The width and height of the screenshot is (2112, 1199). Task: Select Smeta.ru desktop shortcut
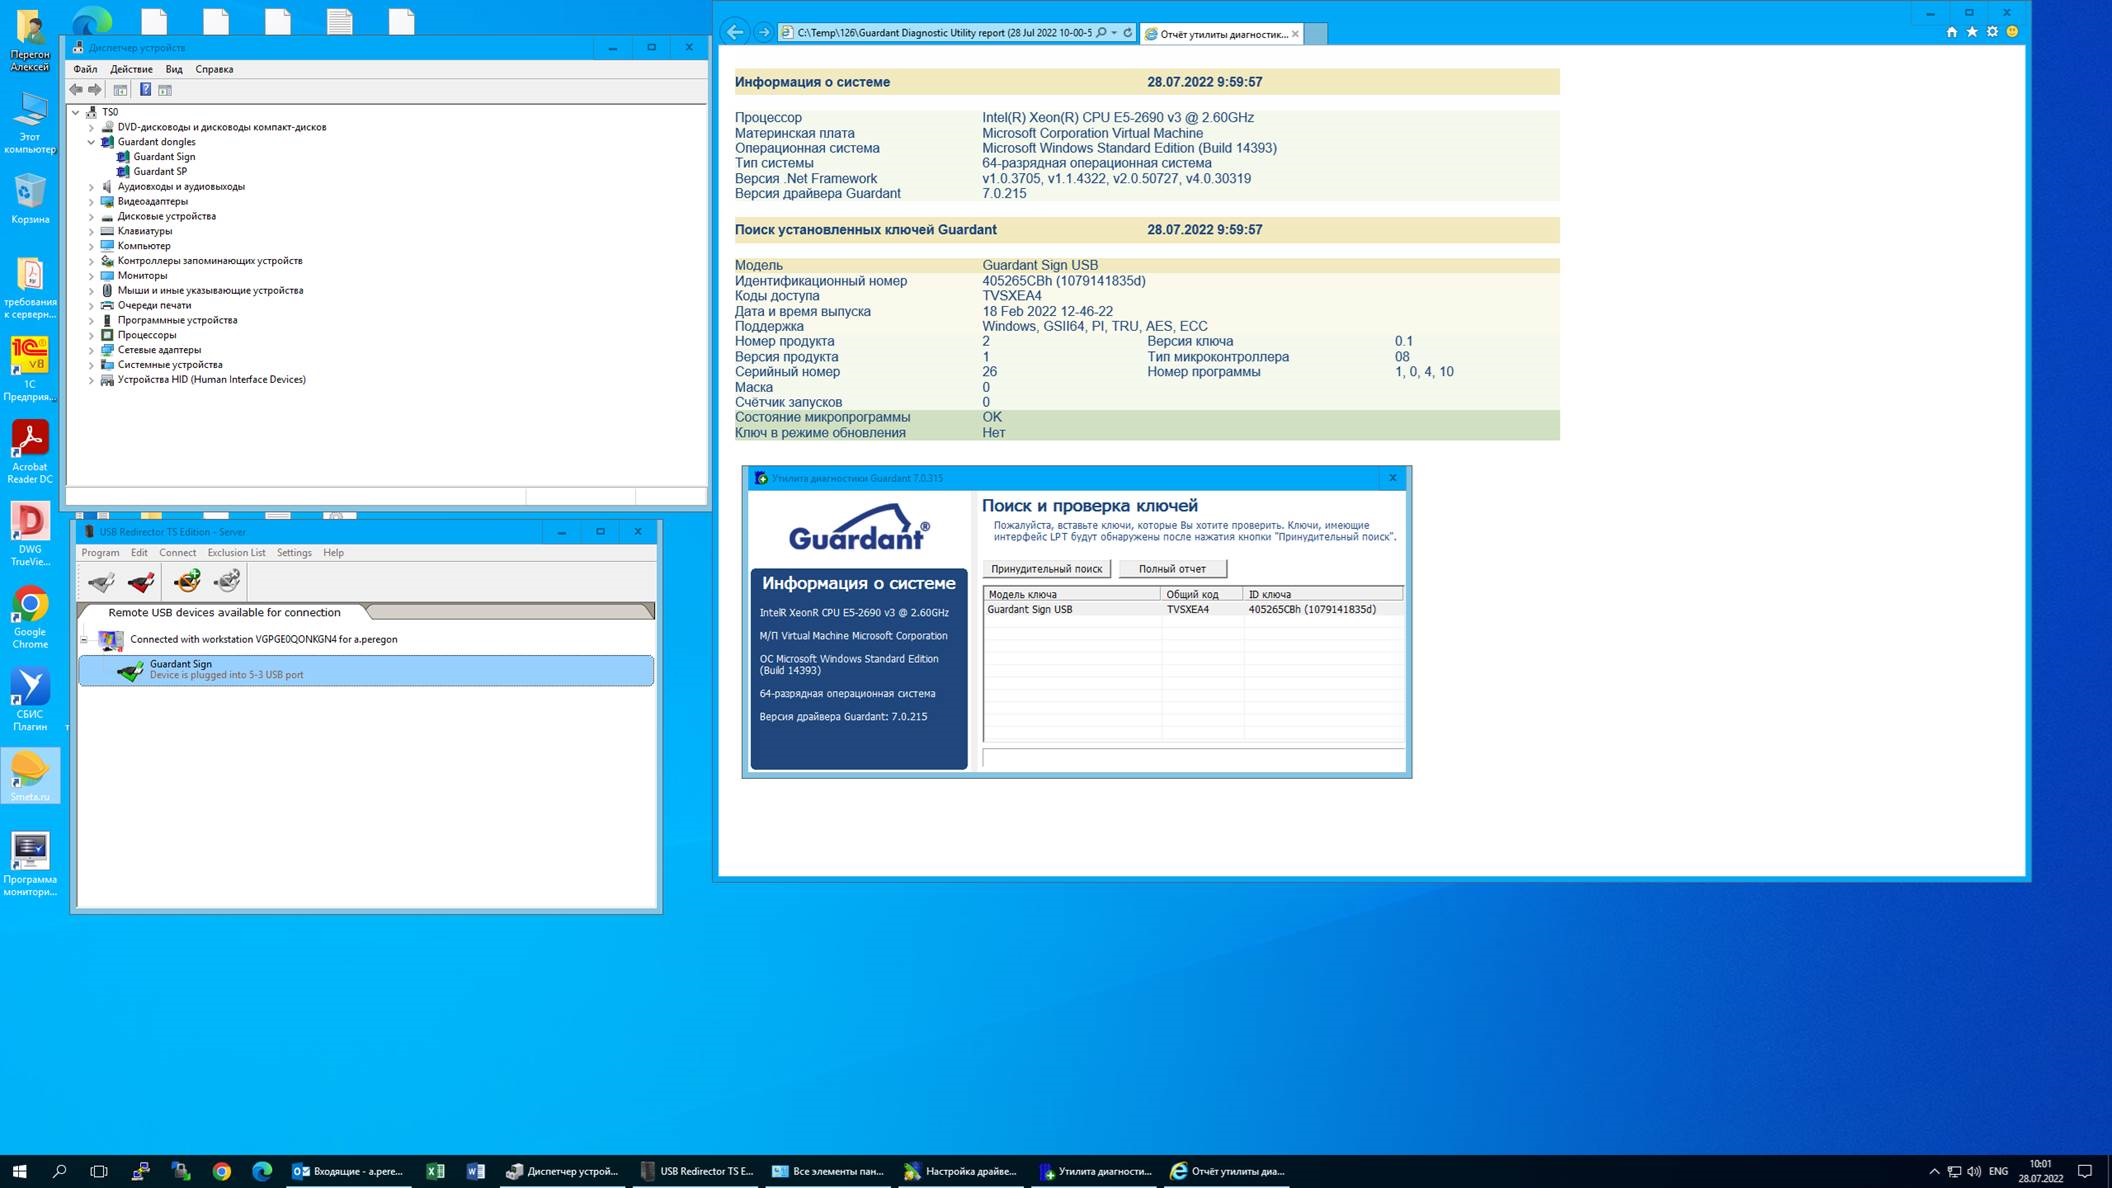click(30, 776)
